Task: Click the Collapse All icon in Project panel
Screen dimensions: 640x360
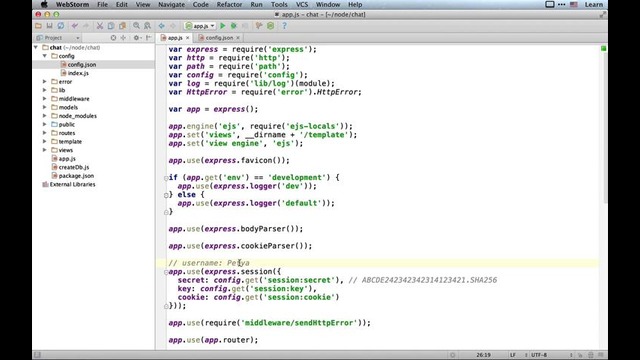Action: click(123, 38)
